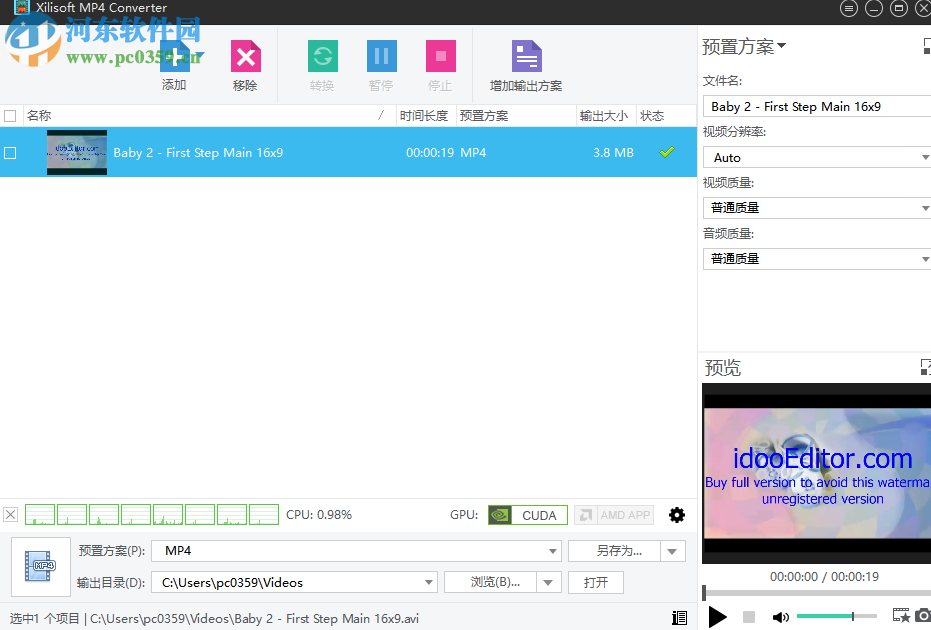931x630 pixels.
Task: Open the 预置方案 menu in right panel
Action: (743, 46)
